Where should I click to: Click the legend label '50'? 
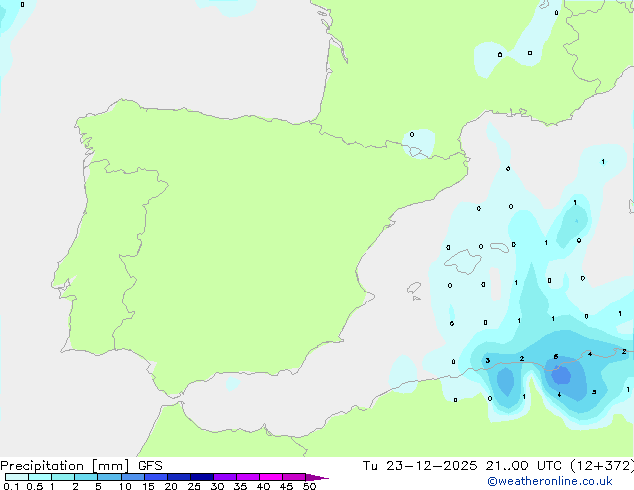click(x=309, y=486)
